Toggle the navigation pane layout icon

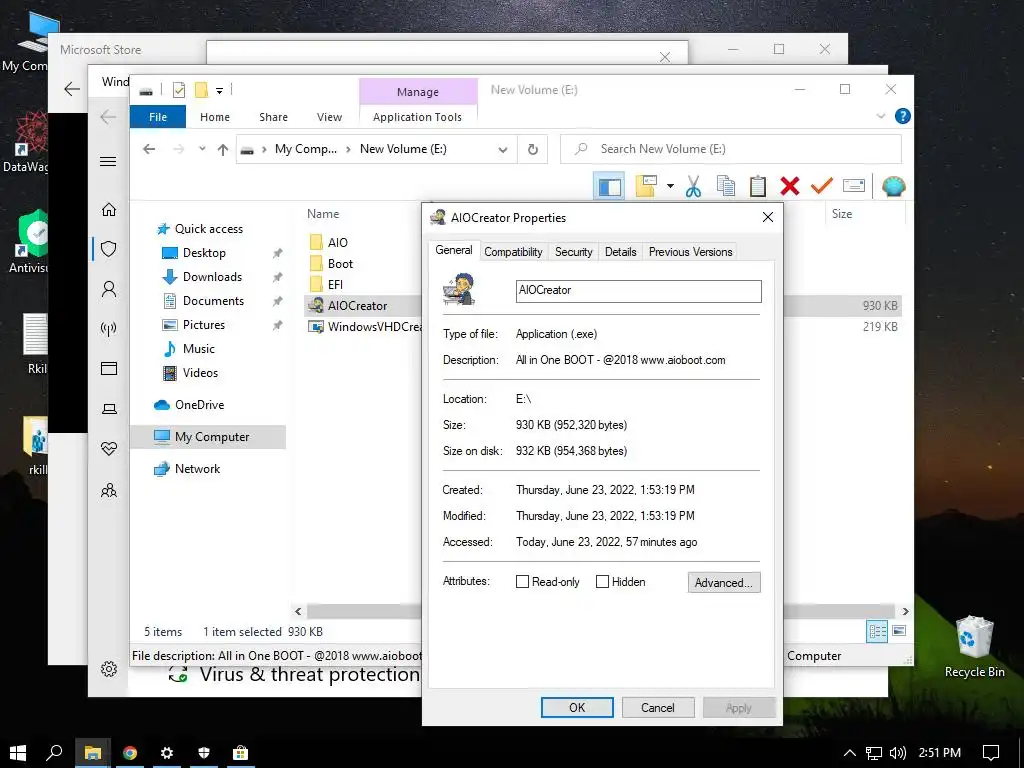click(x=609, y=187)
